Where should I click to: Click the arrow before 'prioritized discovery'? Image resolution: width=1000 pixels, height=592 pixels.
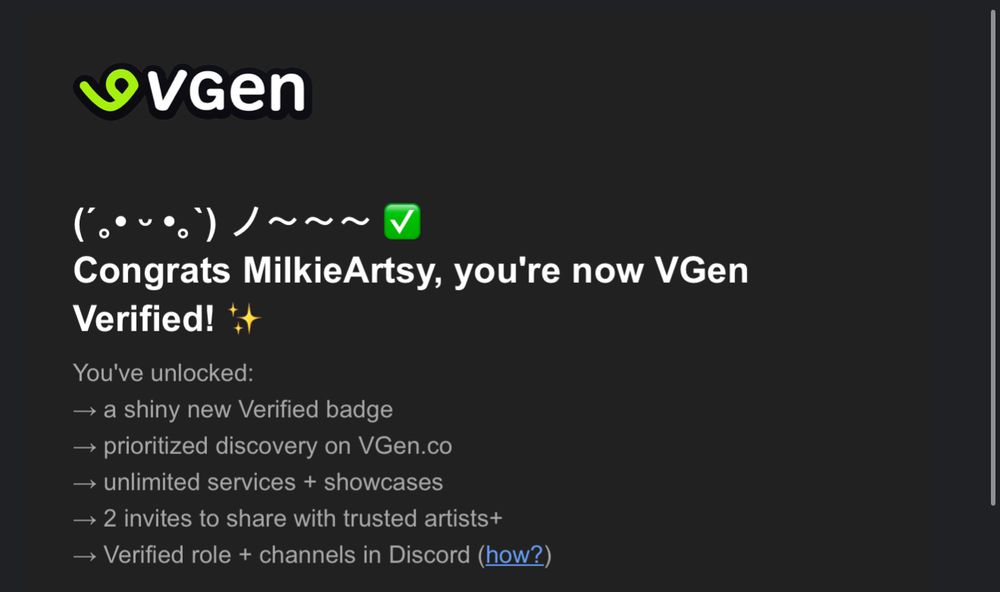point(84,447)
